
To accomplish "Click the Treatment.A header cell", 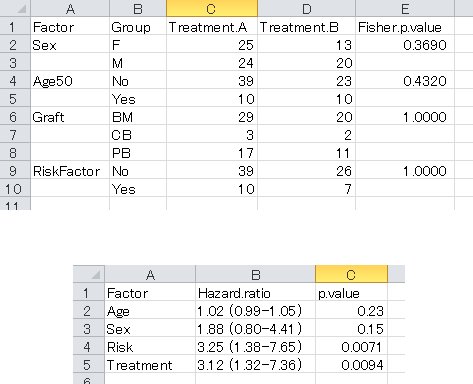I will tap(212, 27).
